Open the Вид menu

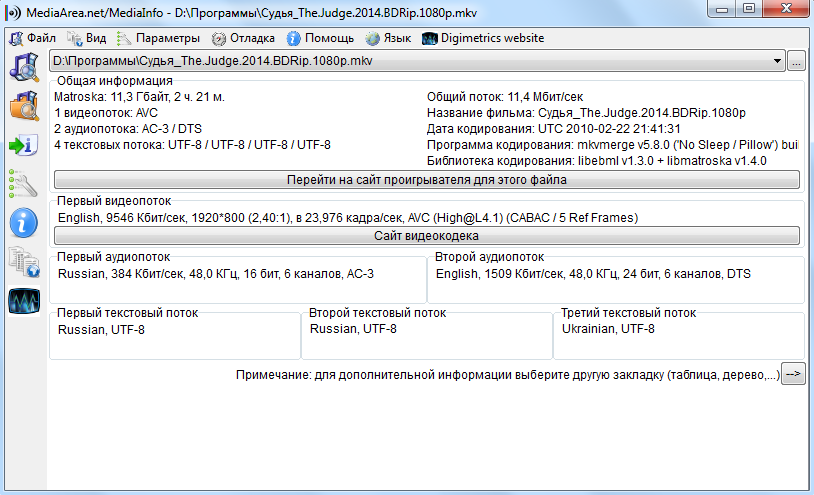point(87,38)
